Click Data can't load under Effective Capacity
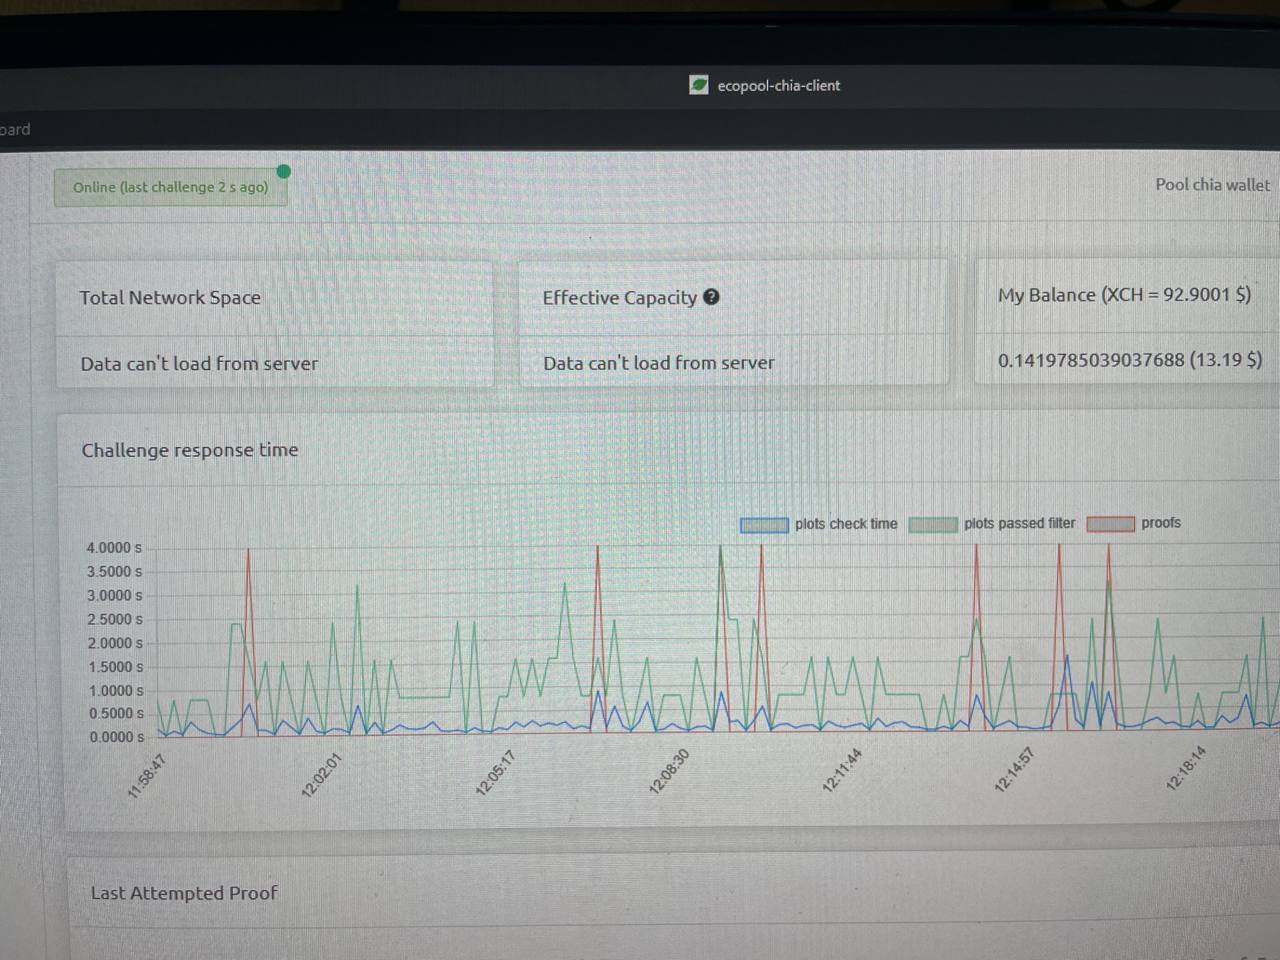 658,363
